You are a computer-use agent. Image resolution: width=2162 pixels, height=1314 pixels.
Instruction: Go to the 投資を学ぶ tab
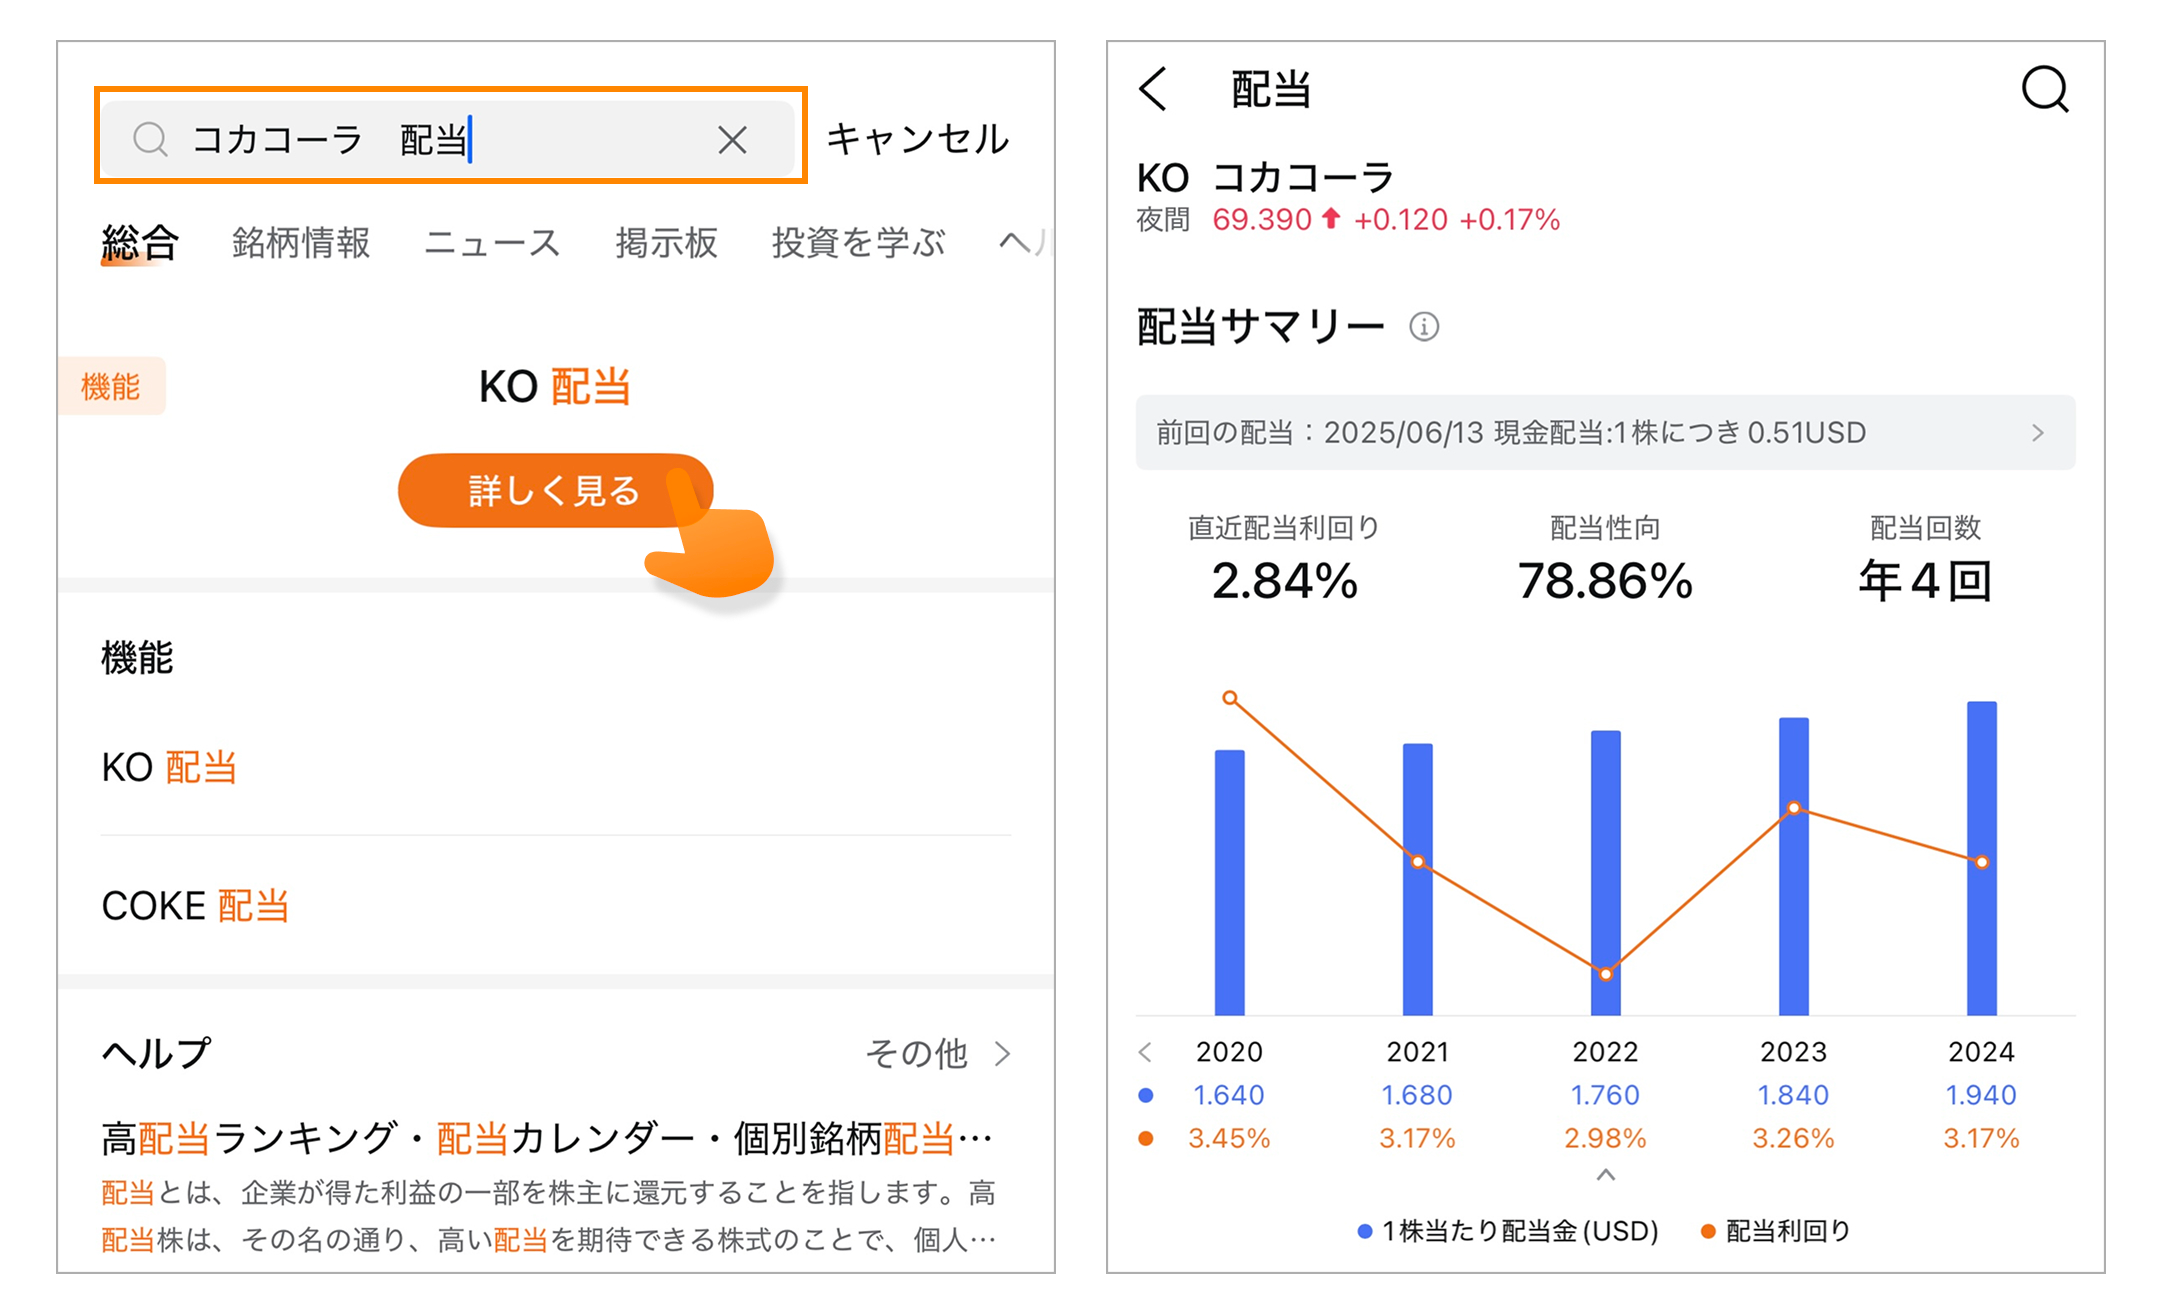coord(858,243)
